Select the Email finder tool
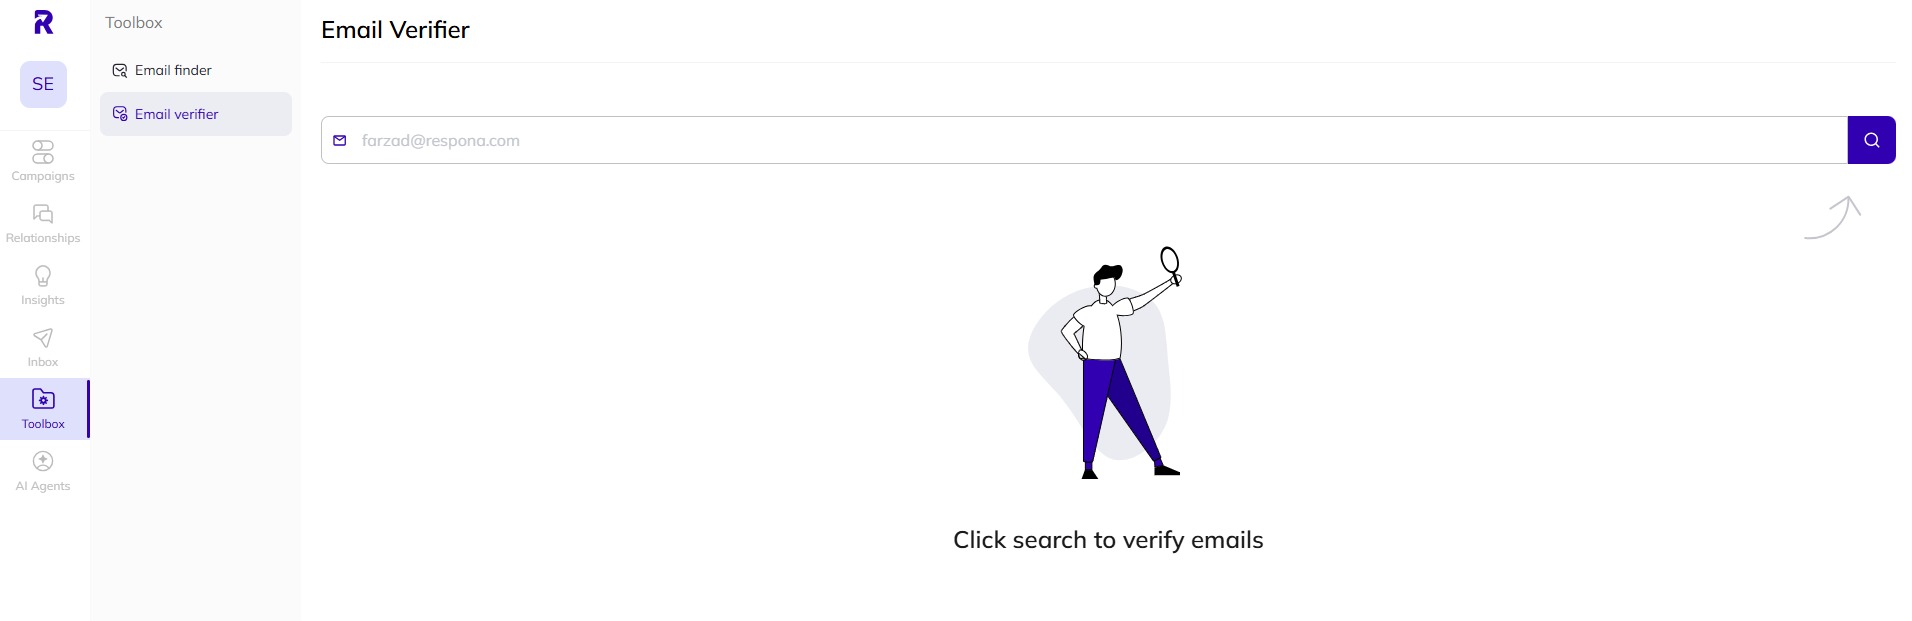This screenshot has width=1912, height=621. click(x=173, y=70)
